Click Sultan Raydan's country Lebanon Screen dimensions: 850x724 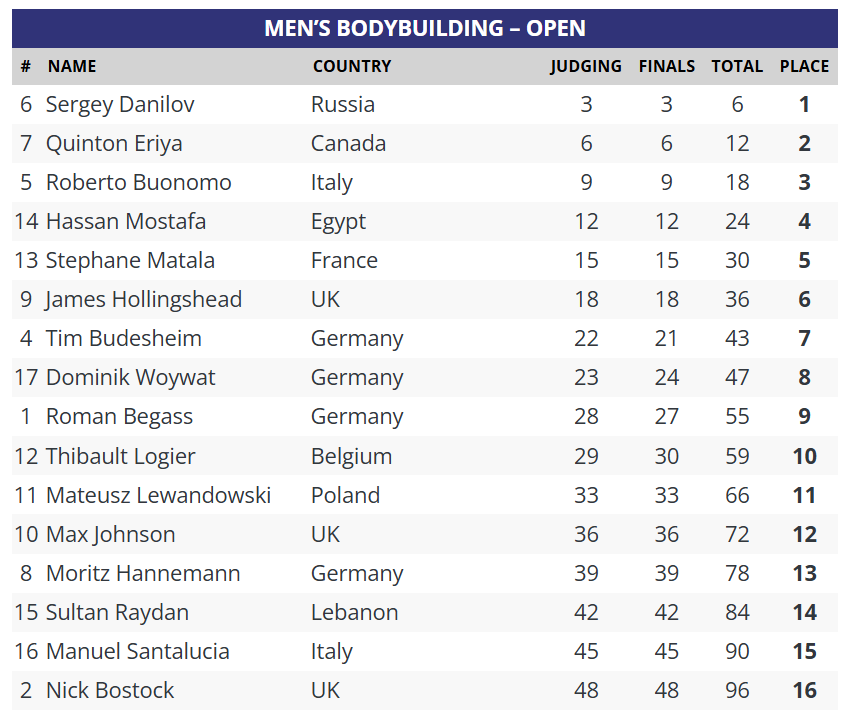pos(355,612)
